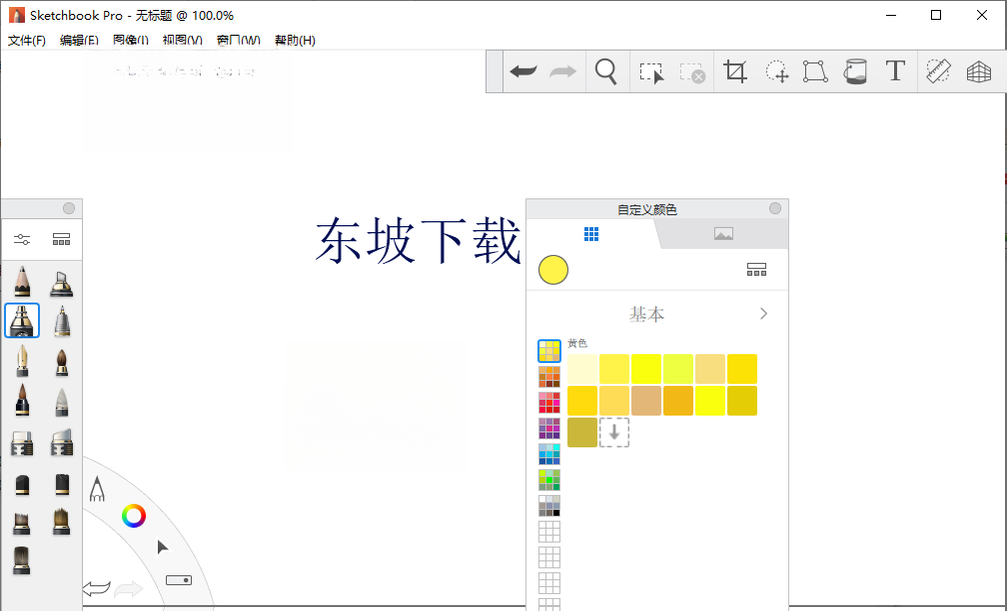Pick the Flood Fill paint bucket

click(x=855, y=71)
